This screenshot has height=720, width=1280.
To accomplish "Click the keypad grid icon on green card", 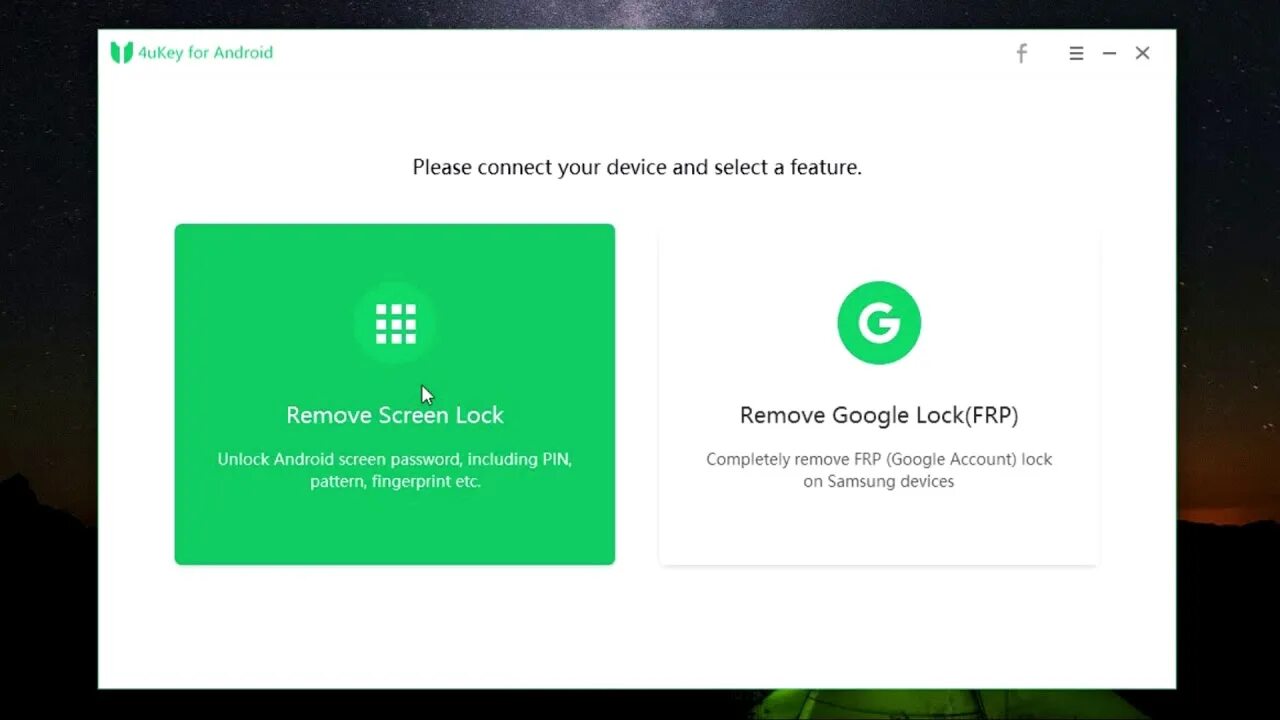I will click(x=395, y=323).
